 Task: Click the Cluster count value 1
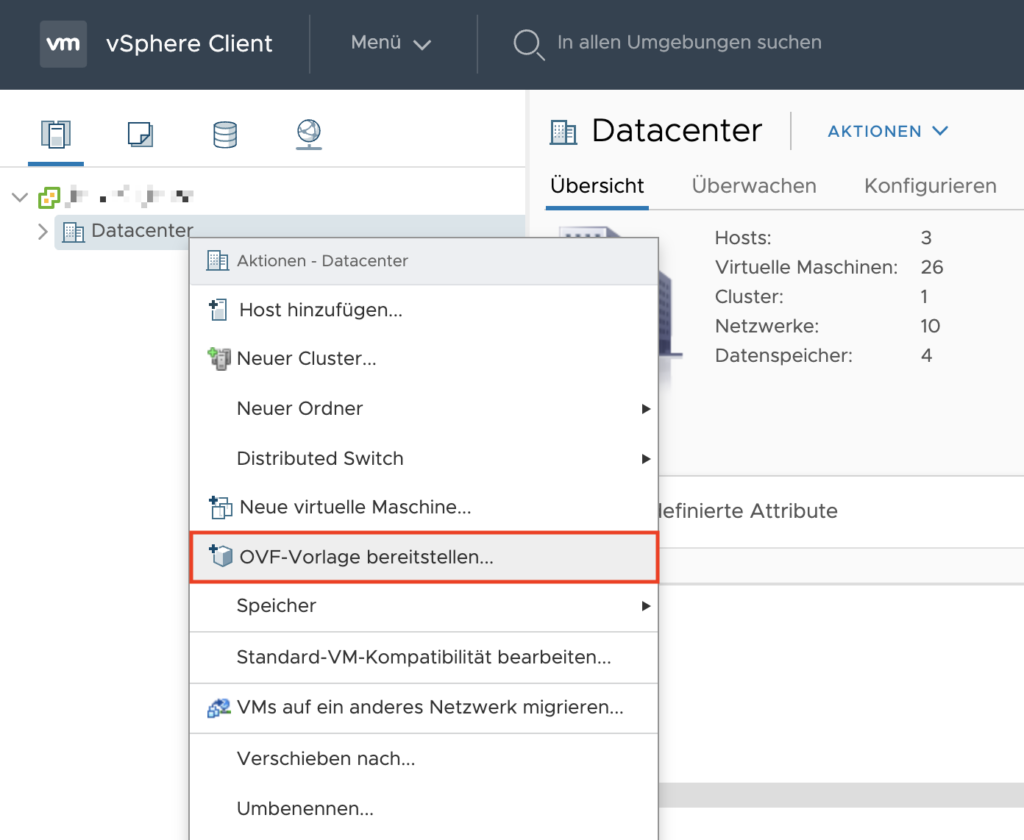tap(924, 297)
